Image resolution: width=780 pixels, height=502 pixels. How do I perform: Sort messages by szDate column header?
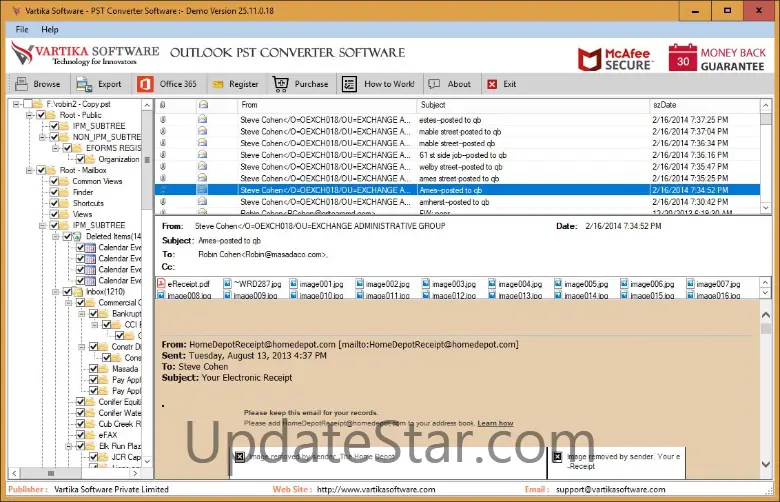(x=705, y=105)
